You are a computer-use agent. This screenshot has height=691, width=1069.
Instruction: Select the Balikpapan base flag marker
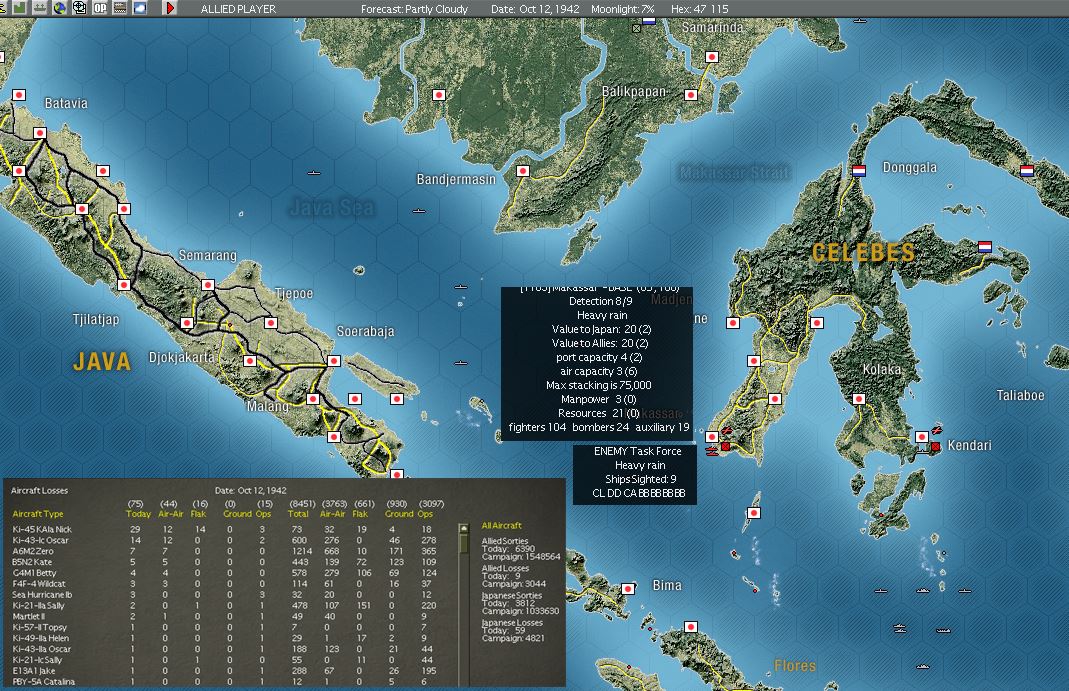(x=691, y=95)
